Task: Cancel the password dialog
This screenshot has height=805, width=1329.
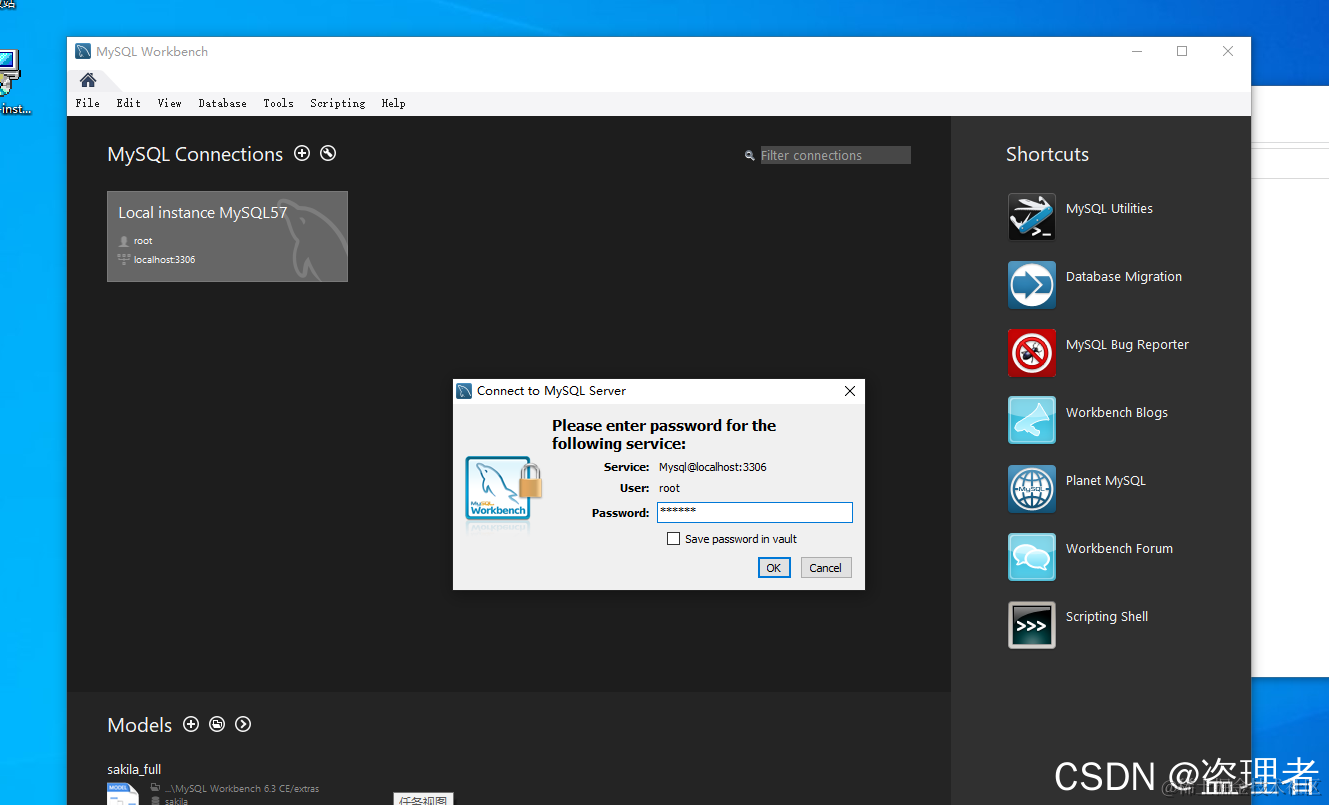Action: pyautogui.click(x=825, y=568)
